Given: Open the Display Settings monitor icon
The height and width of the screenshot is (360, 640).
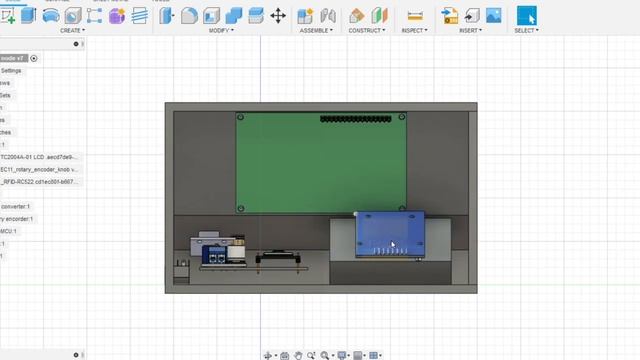Looking at the screenshot, I should coord(342,356).
